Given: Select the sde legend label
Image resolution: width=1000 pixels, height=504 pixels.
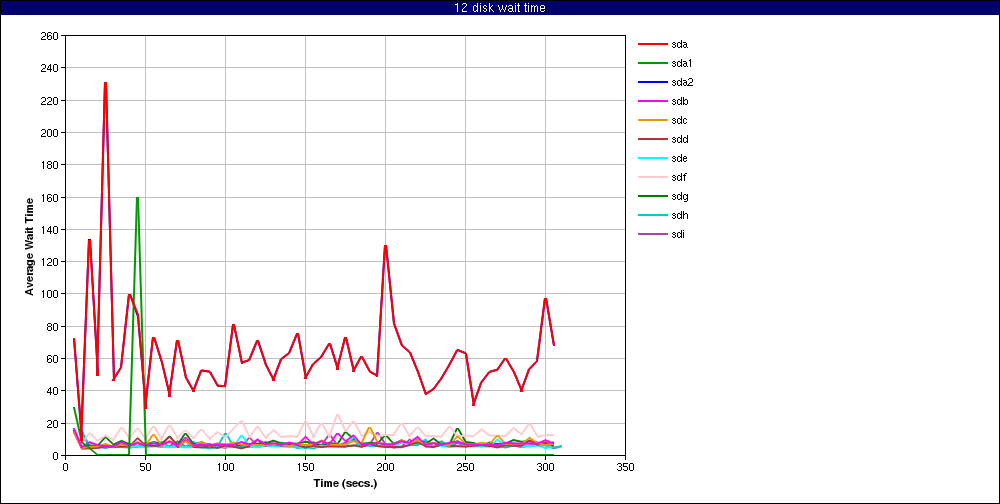Looking at the screenshot, I should point(679,158).
